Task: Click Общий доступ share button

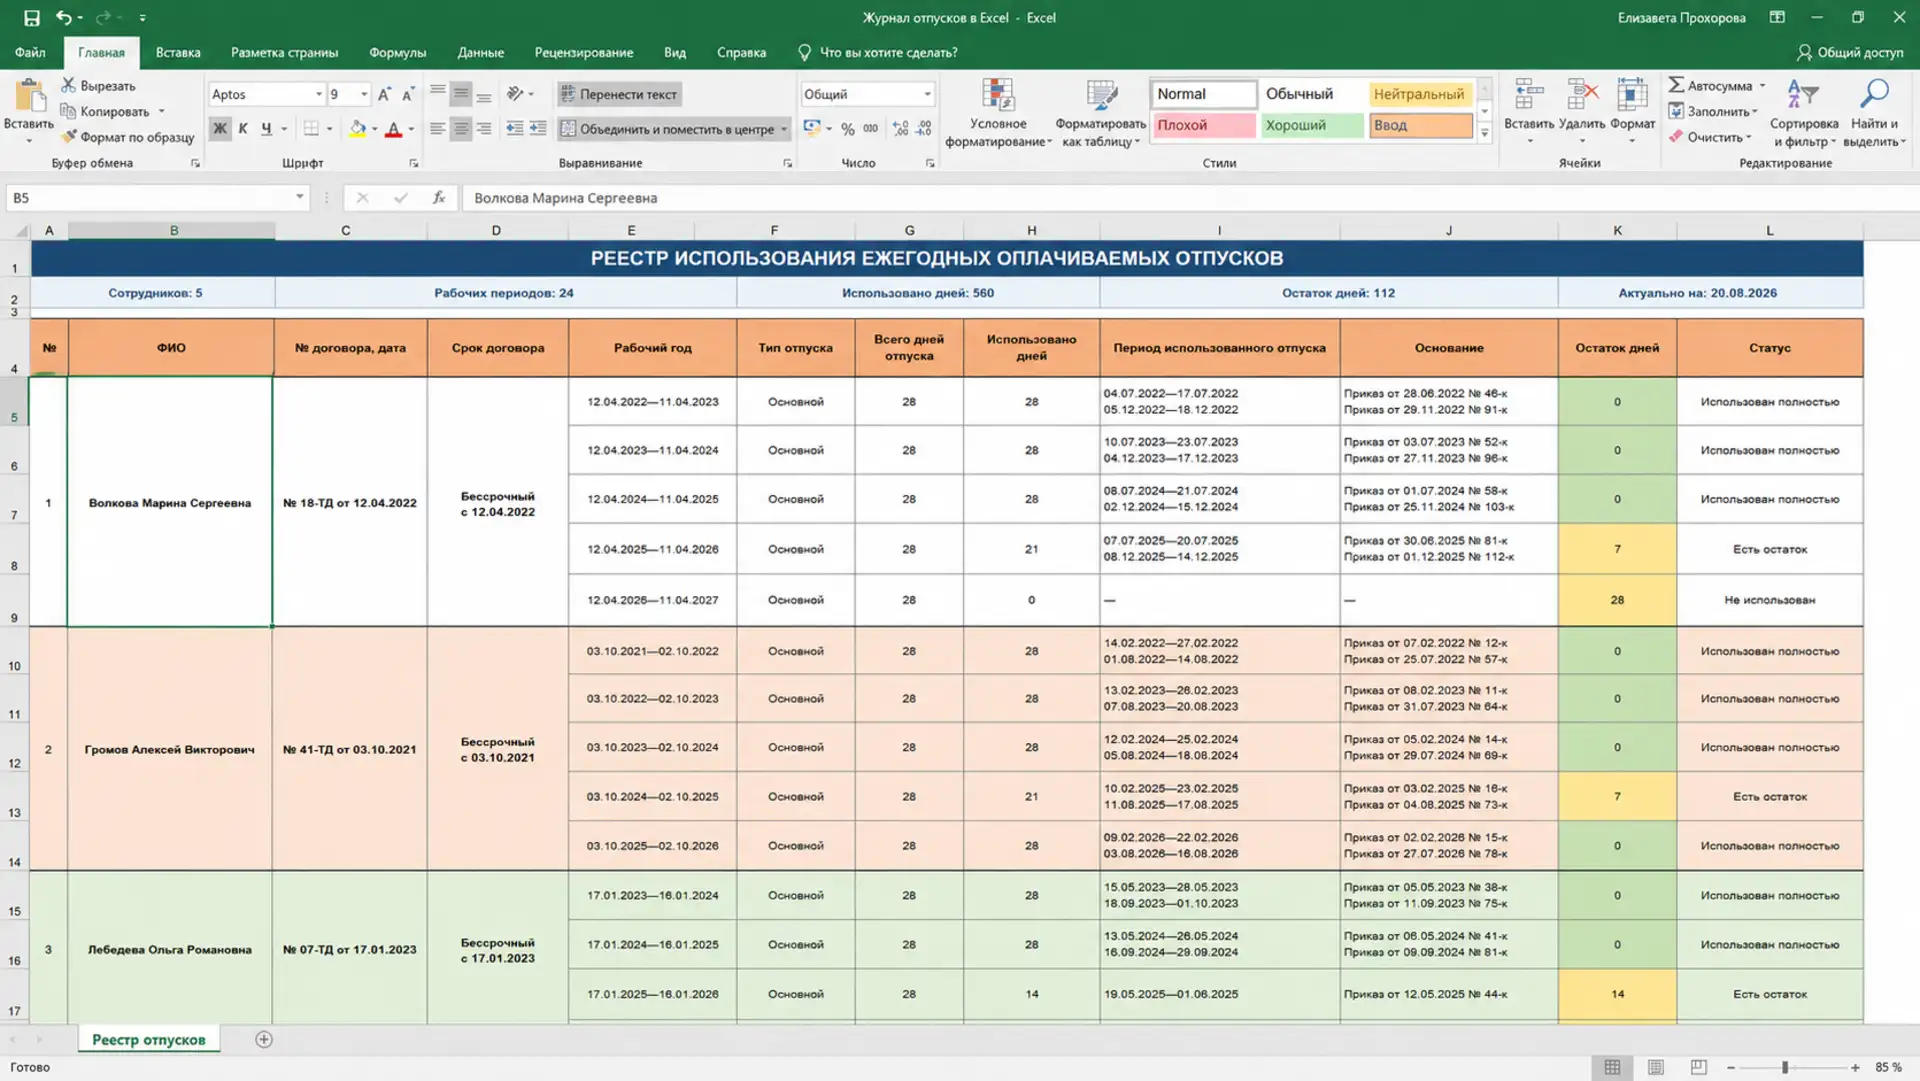Action: tap(1850, 52)
